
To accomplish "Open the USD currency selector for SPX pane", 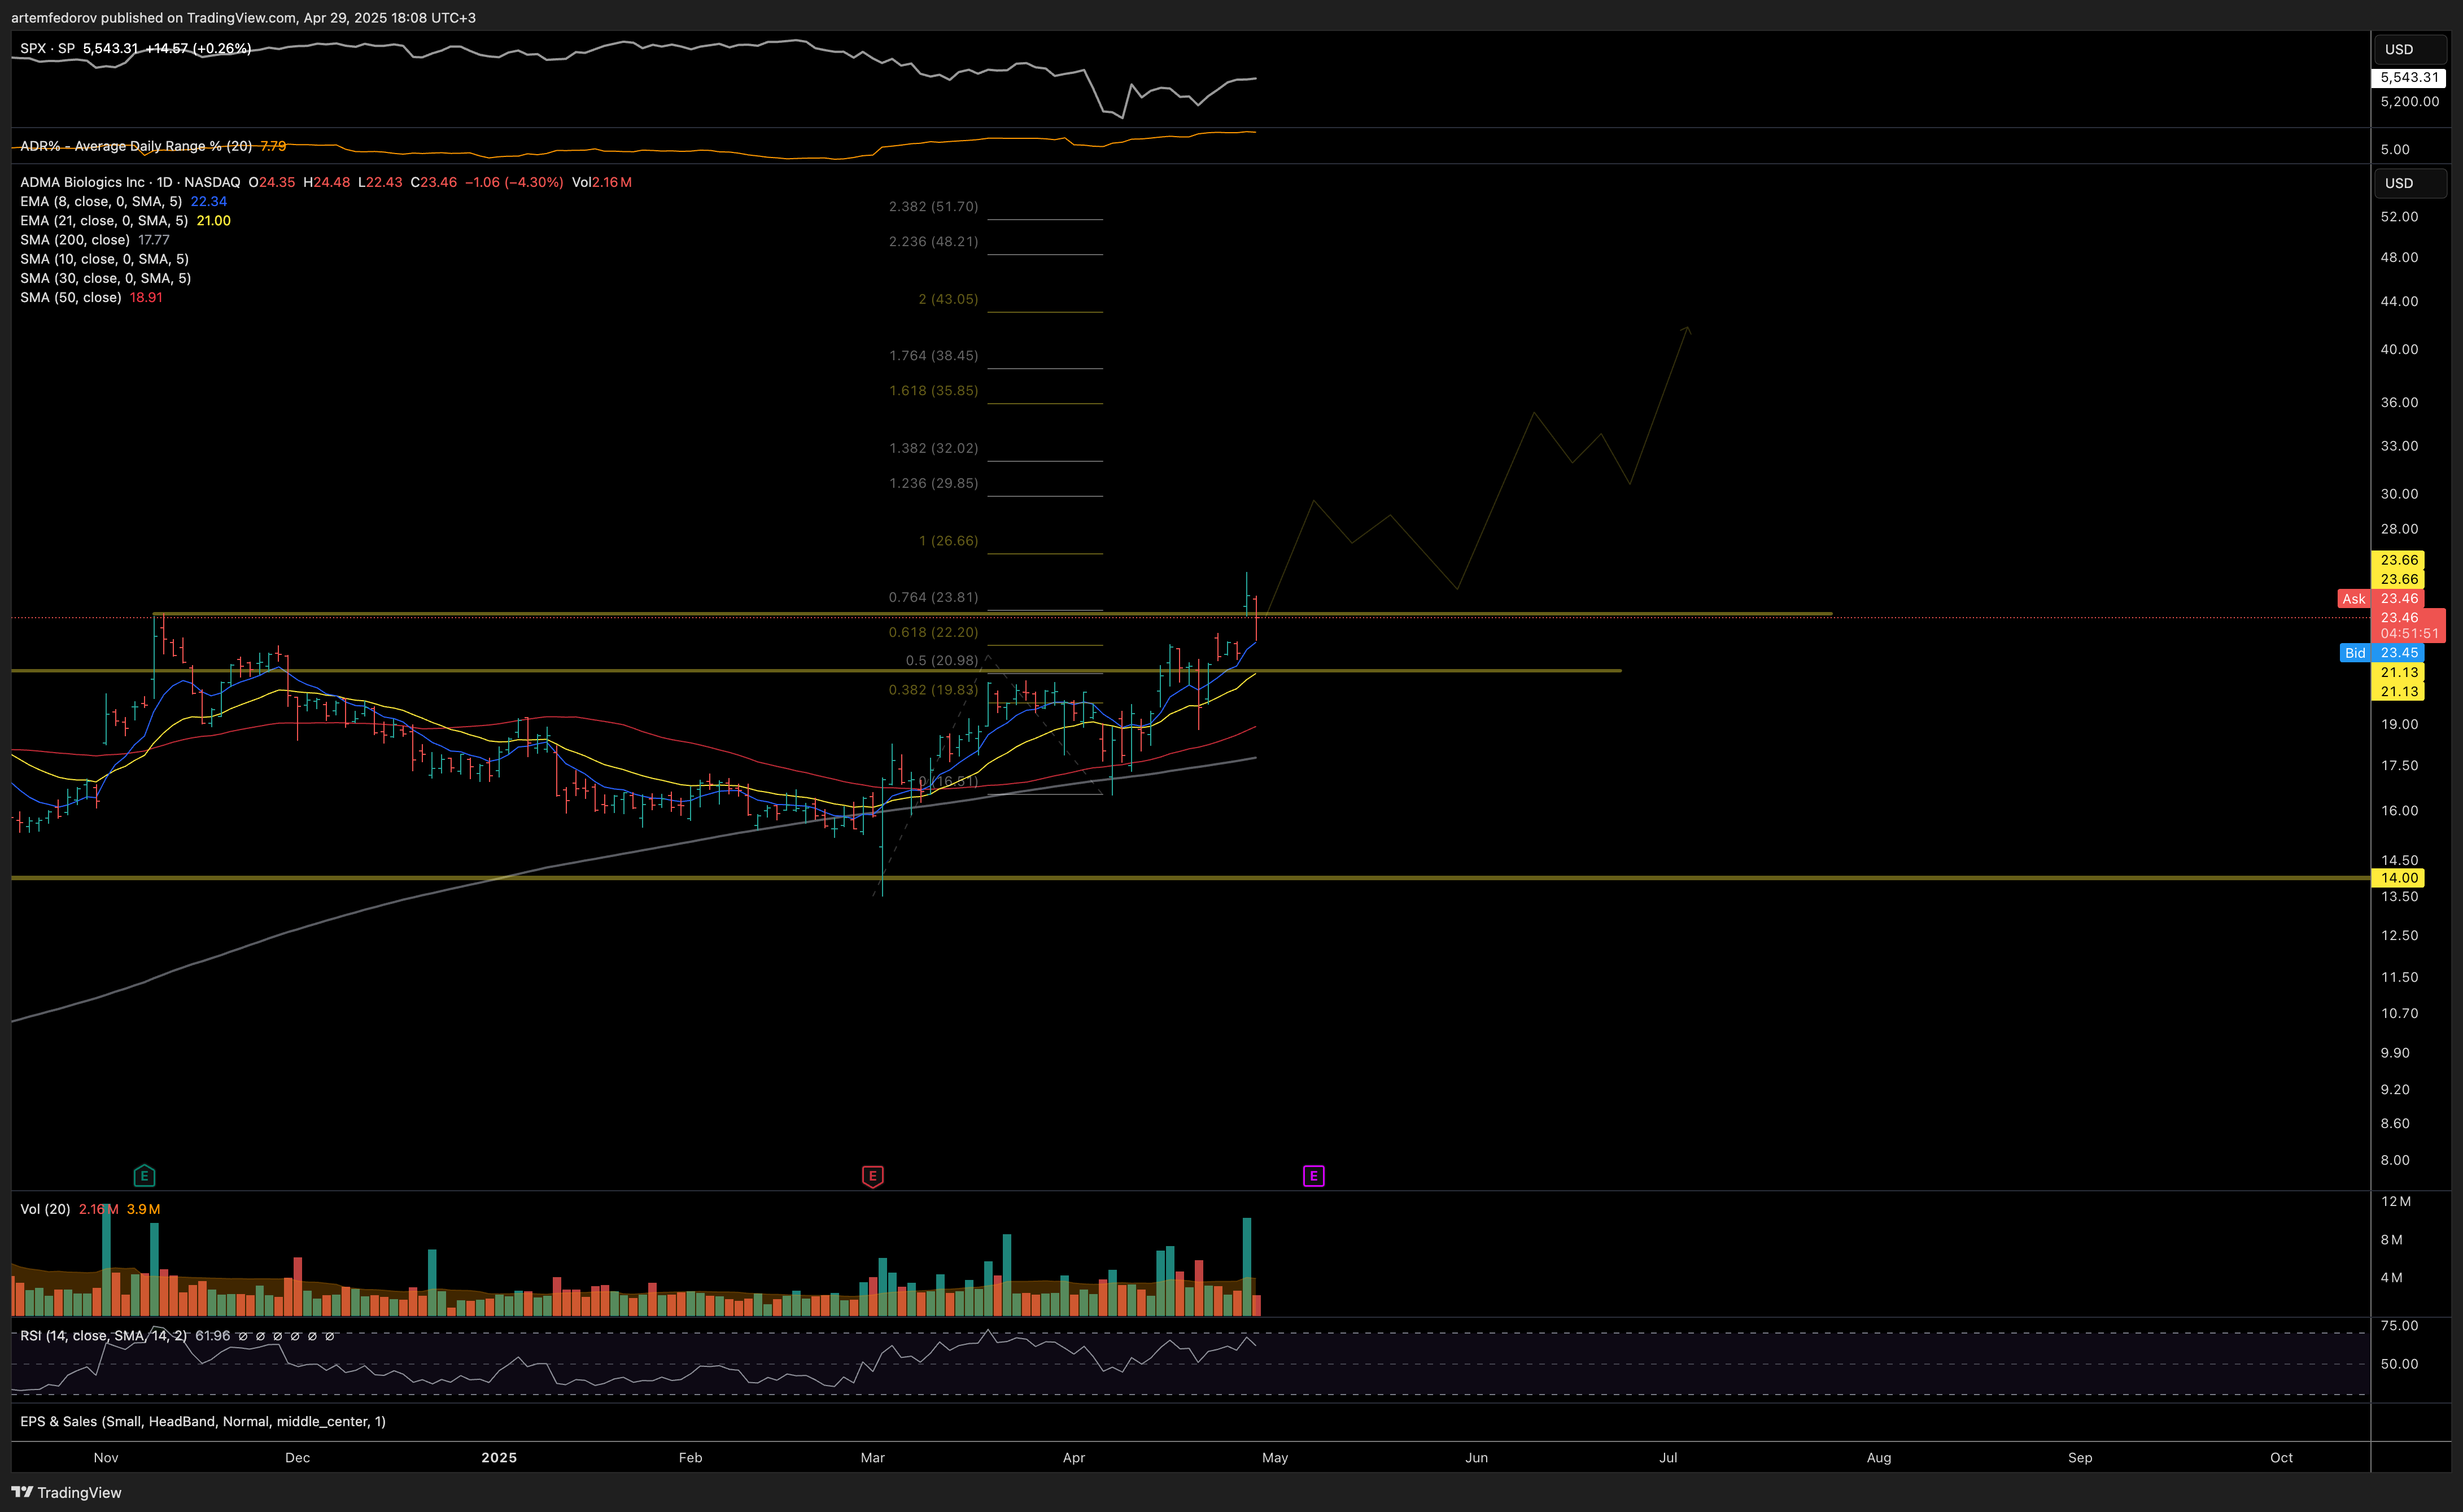I will [x=2410, y=49].
